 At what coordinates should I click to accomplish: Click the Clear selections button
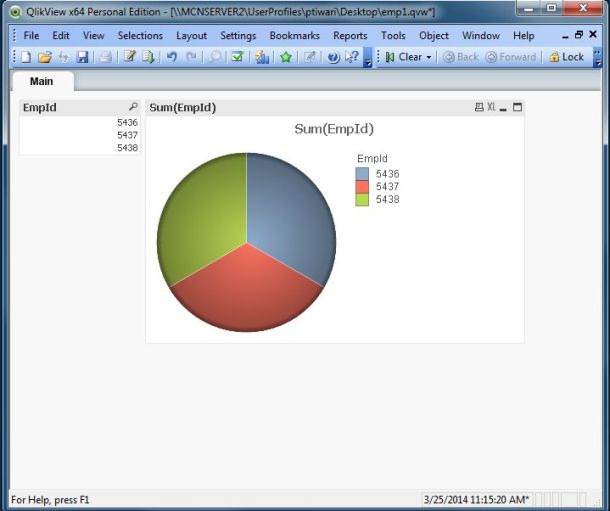pos(404,57)
